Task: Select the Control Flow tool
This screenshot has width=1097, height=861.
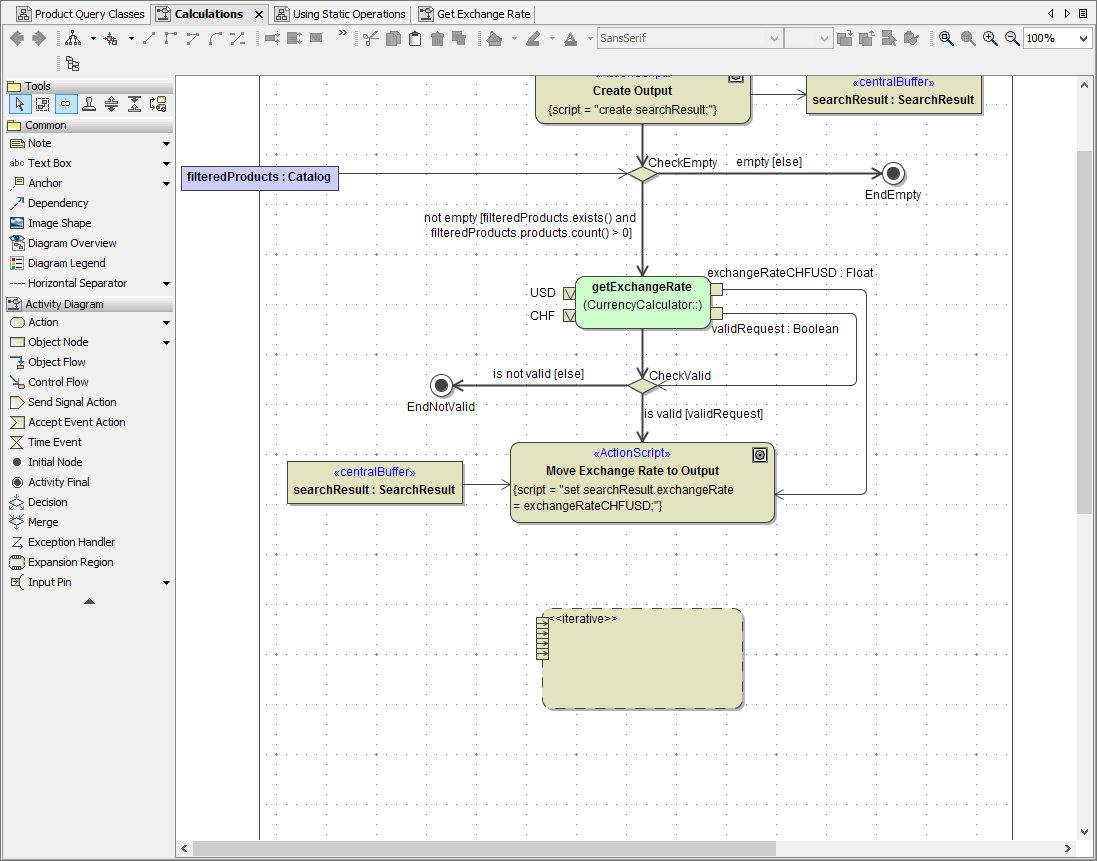Action: (x=57, y=382)
